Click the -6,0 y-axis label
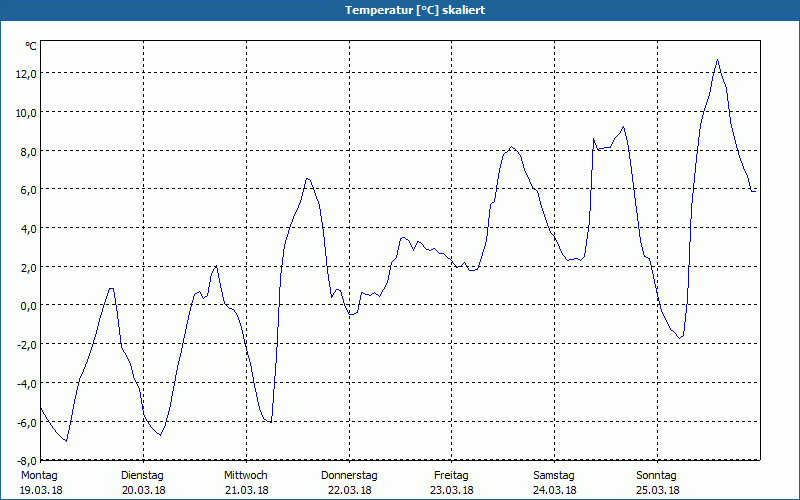The width and height of the screenshot is (800, 500). [x=27, y=422]
